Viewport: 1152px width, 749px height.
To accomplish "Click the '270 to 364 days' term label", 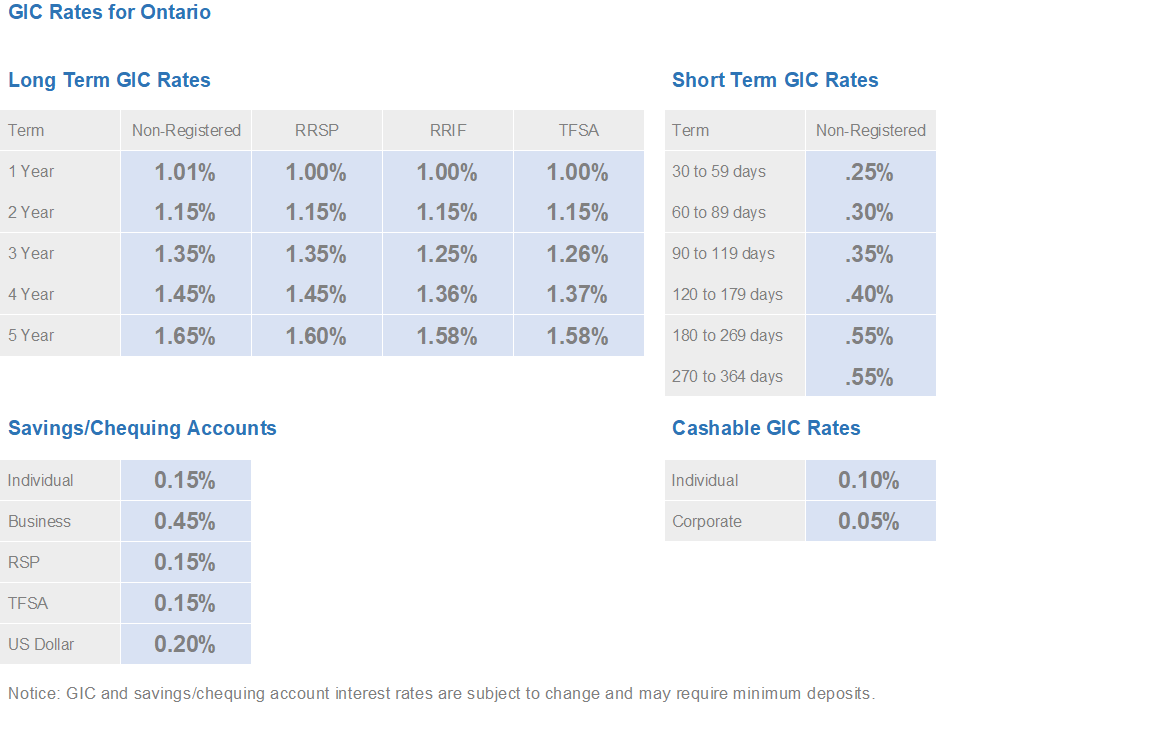I will tap(727, 377).
